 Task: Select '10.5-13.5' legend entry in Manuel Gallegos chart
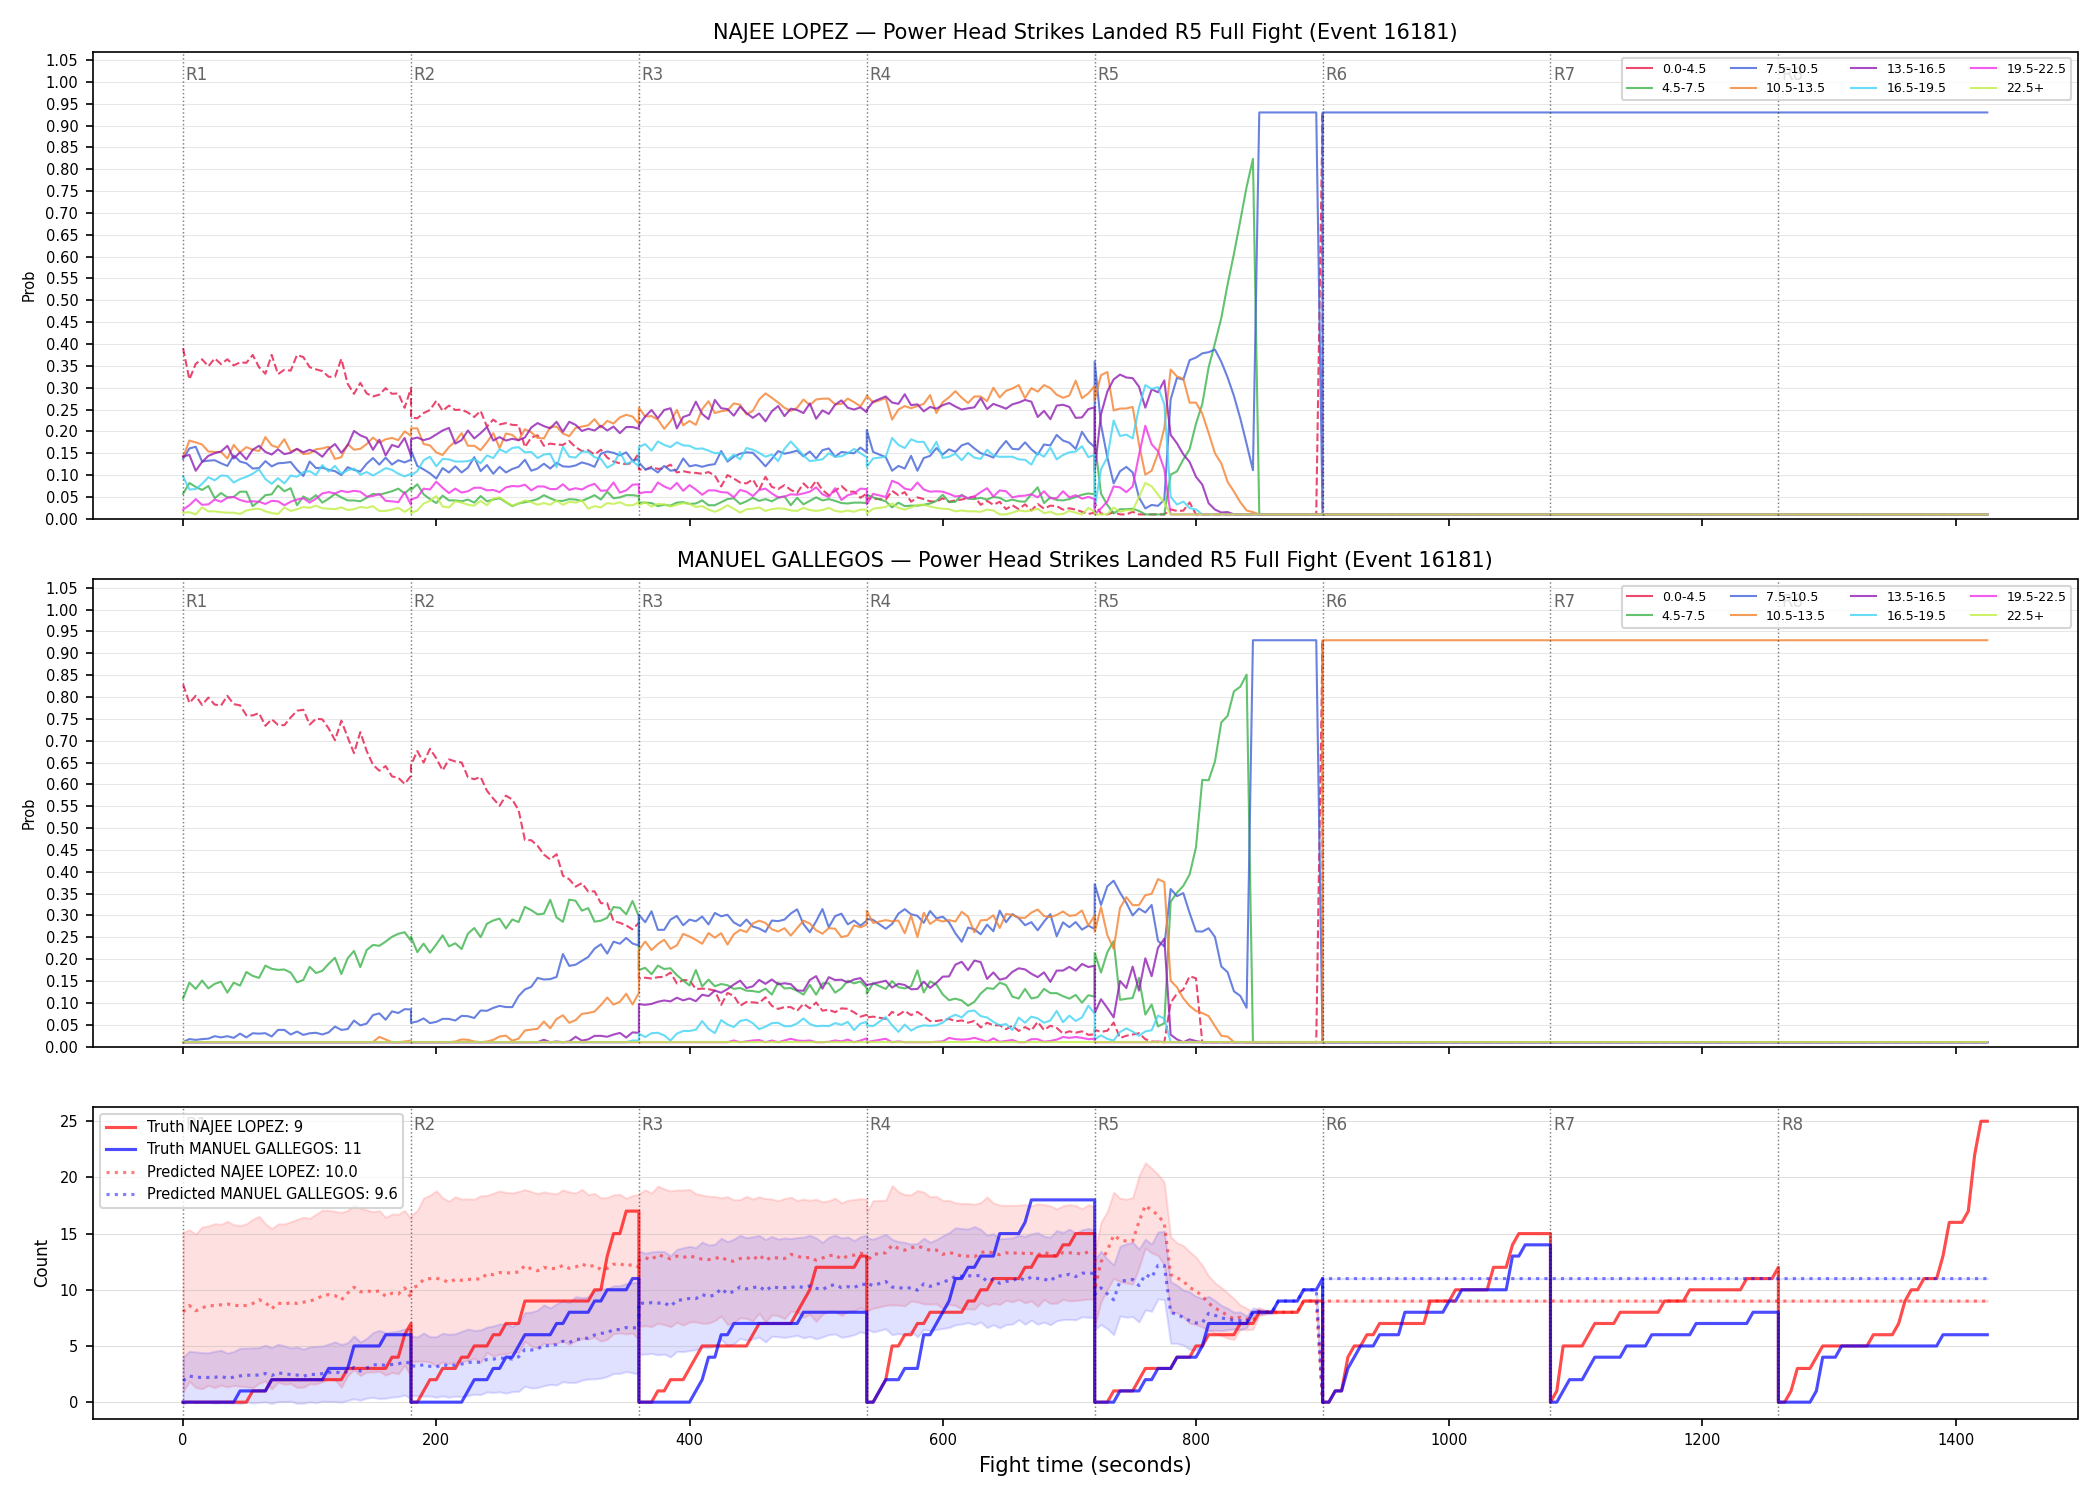click(1777, 616)
